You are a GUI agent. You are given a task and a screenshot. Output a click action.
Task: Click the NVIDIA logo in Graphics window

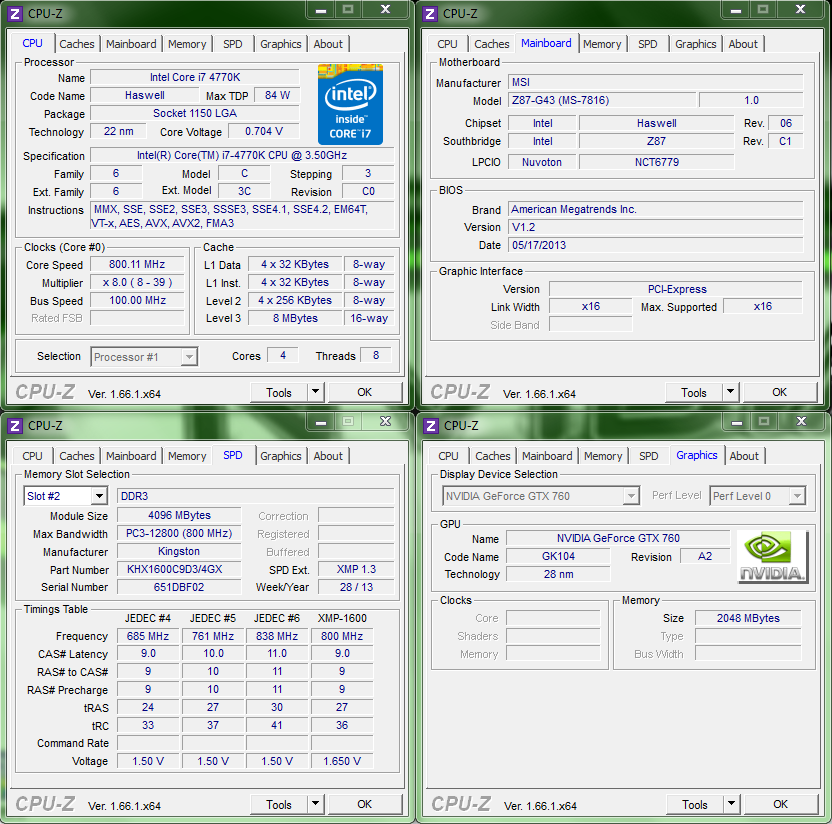(772, 557)
